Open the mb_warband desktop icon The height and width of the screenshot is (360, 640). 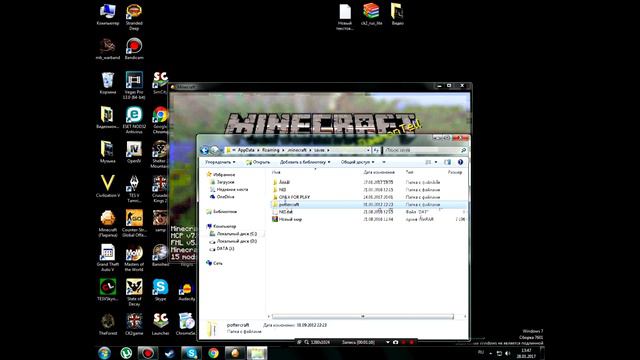pyautogui.click(x=108, y=49)
